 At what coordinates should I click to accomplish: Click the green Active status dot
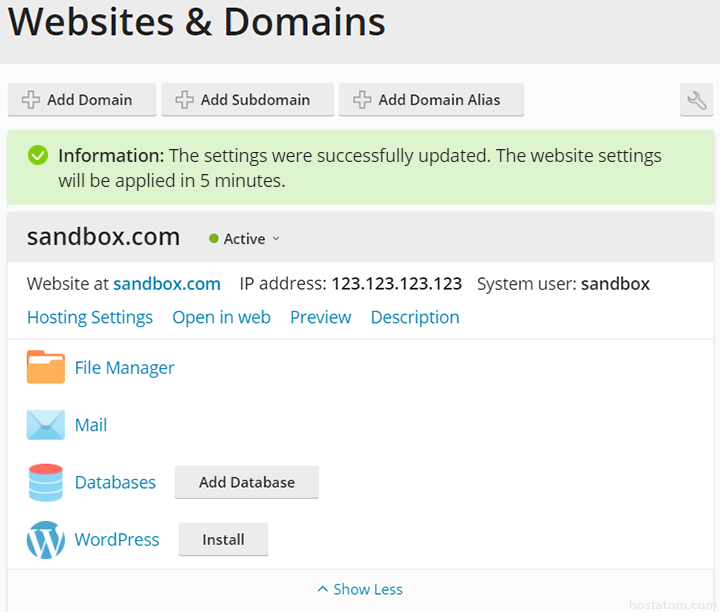pos(214,239)
